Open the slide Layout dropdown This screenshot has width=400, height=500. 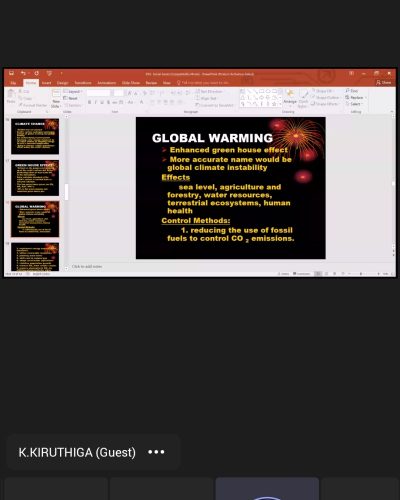[73, 92]
